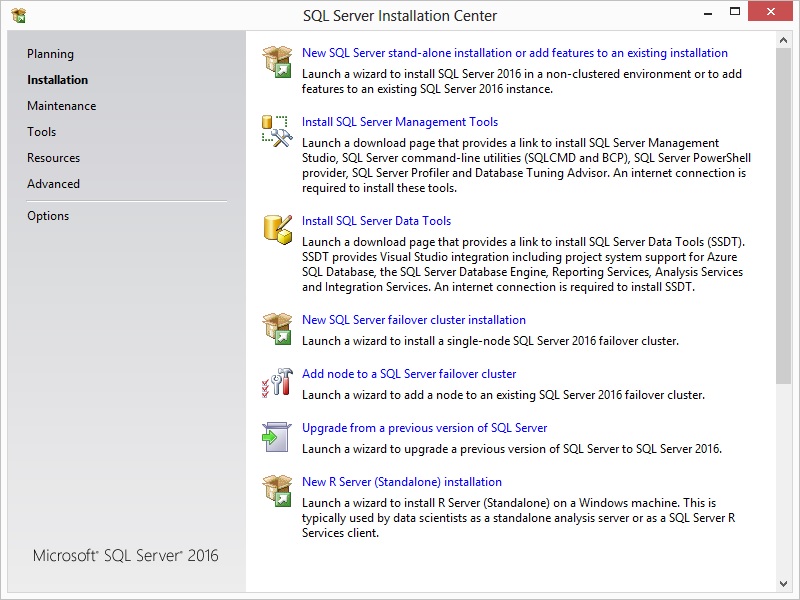Open Options in the sidebar
800x600 pixels.
(48, 216)
